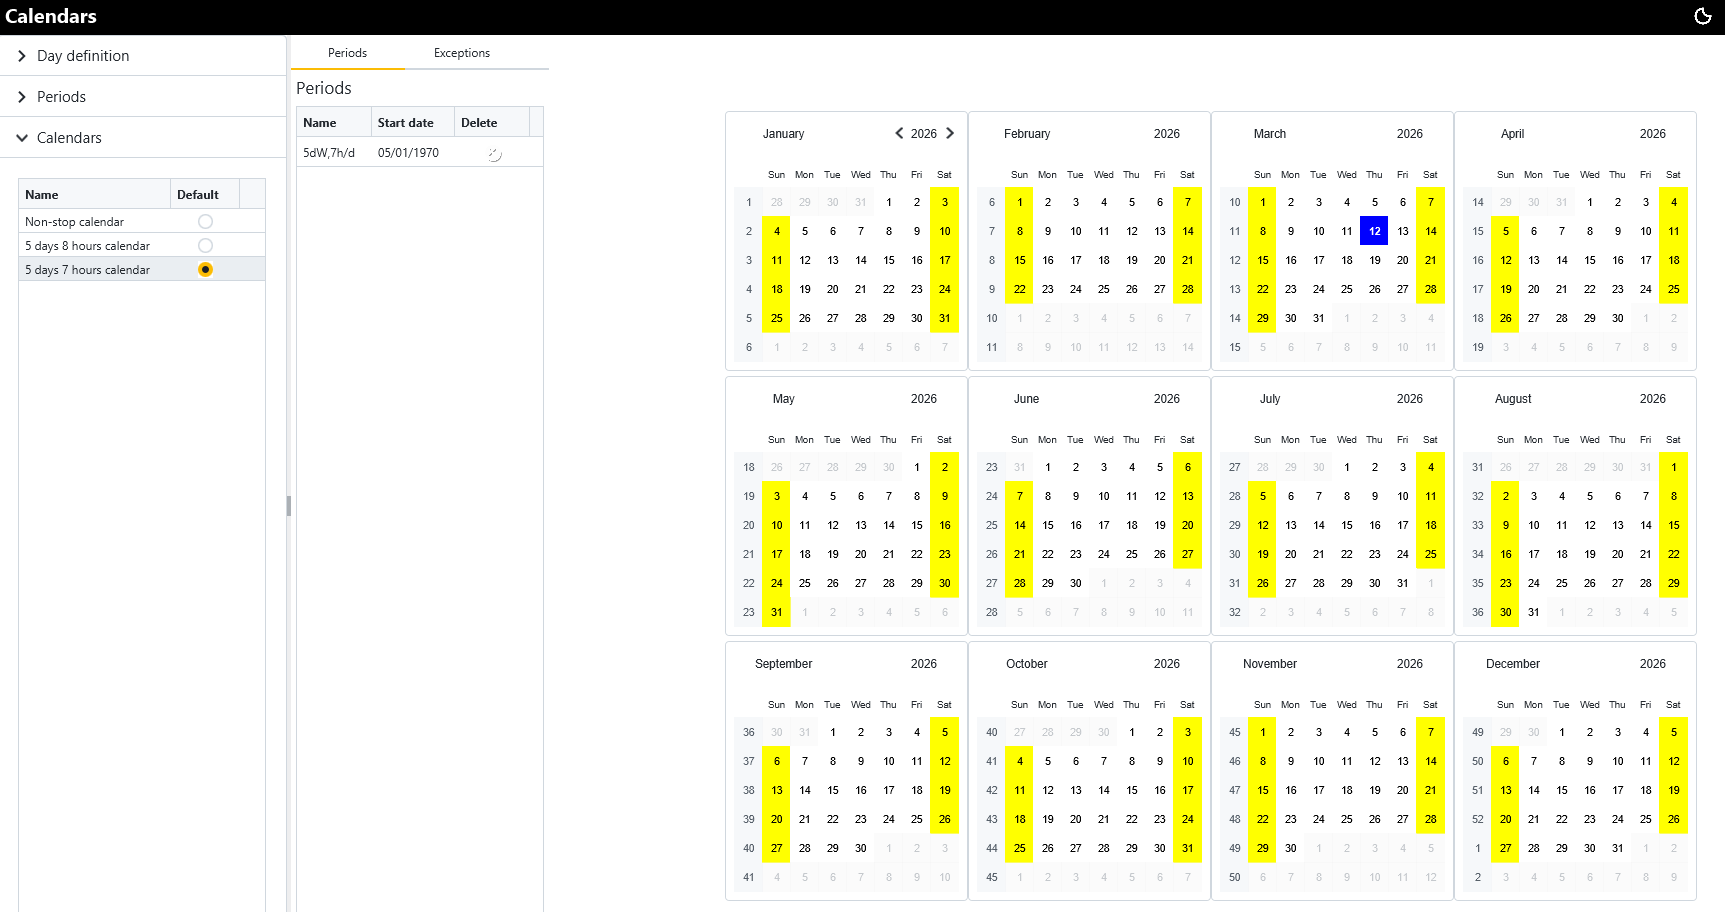Go to previous year using left chevron
1725x912 pixels.
pyautogui.click(x=899, y=133)
